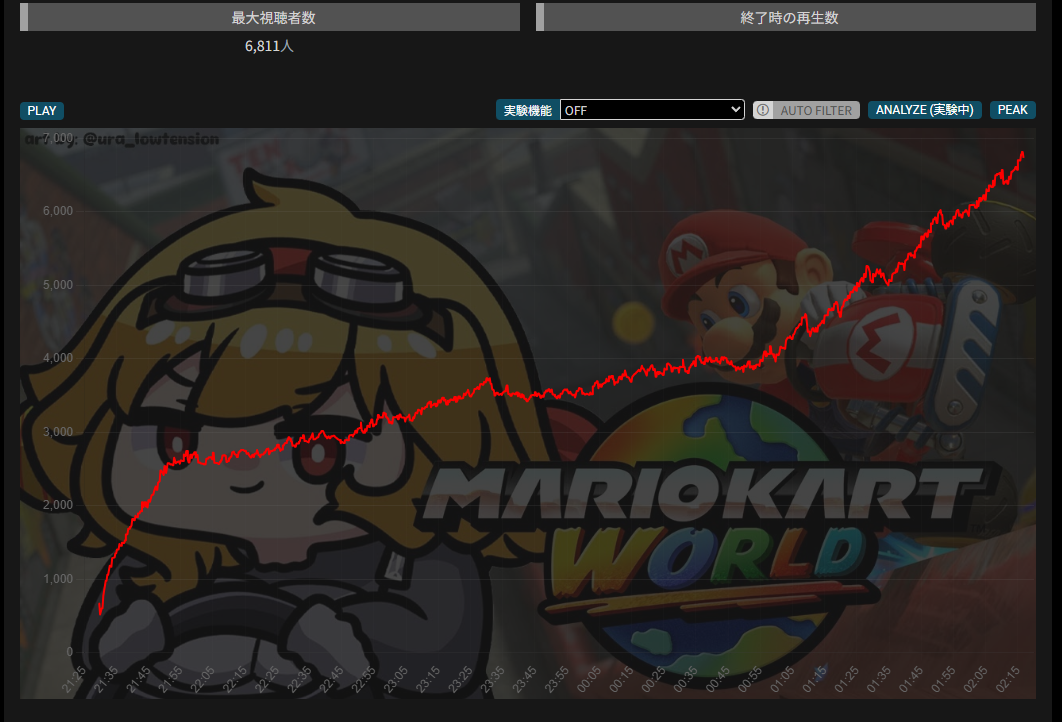Viewport: 1062px width, 722px height.
Task: Click the 終了時の再生数 header
Action: click(x=786, y=18)
